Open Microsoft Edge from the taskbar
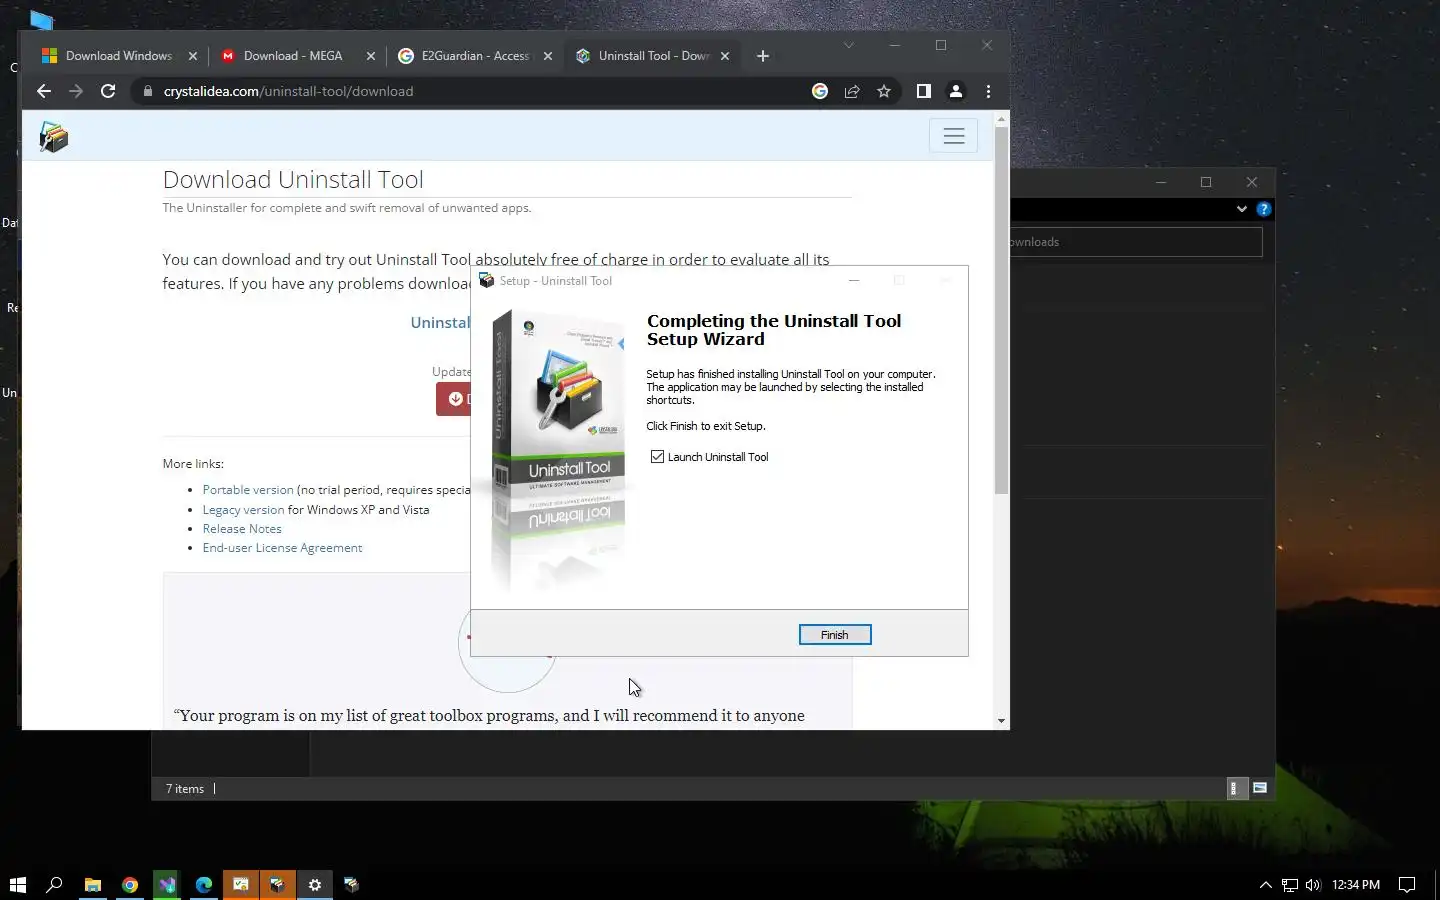 pos(204,884)
